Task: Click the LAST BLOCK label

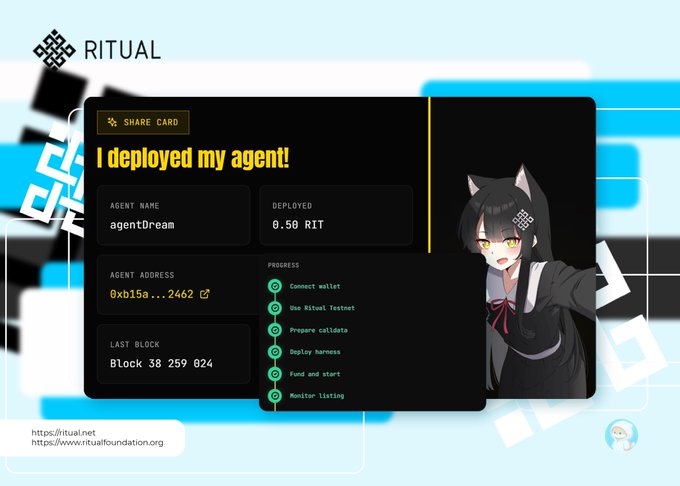Action: [135, 345]
